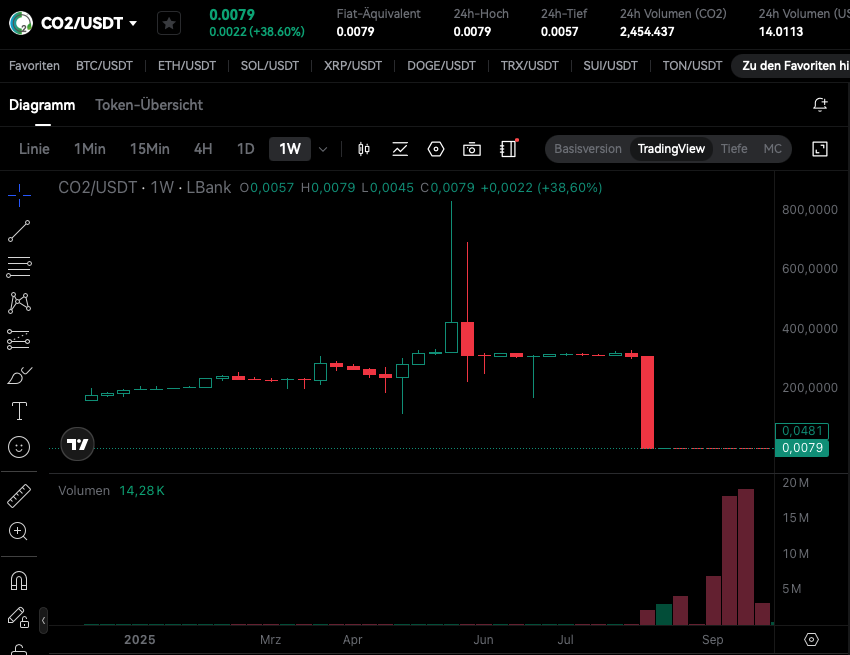The width and height of the screenshot is (850, 655).
Task: Select the 4H interval
Action: pyautogui.click(x=203, y=149)
